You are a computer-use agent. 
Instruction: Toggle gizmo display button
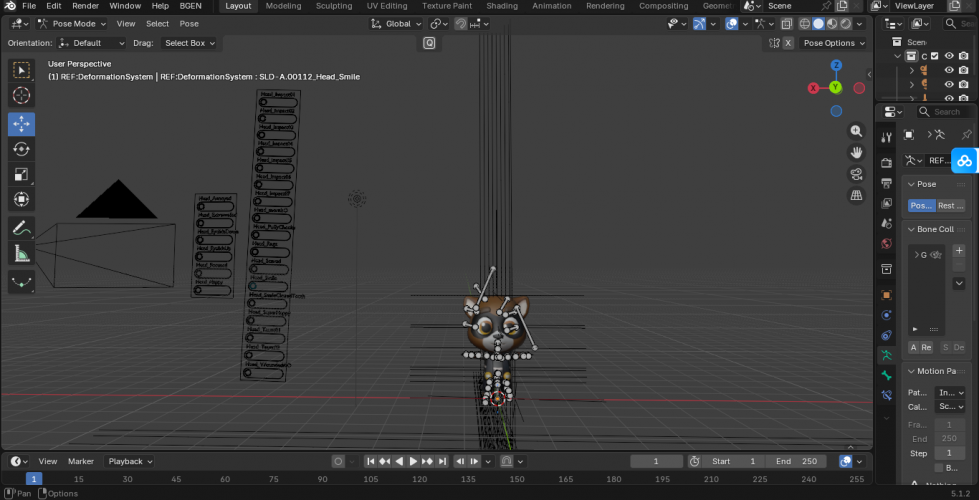click(x=700, y=24)
